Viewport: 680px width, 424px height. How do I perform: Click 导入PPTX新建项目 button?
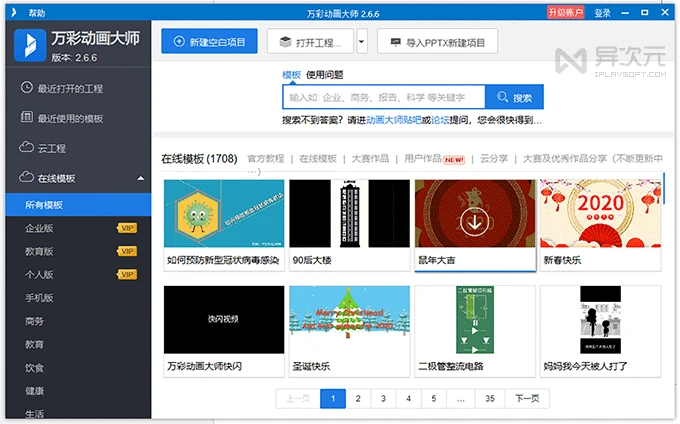pos(438,42)
